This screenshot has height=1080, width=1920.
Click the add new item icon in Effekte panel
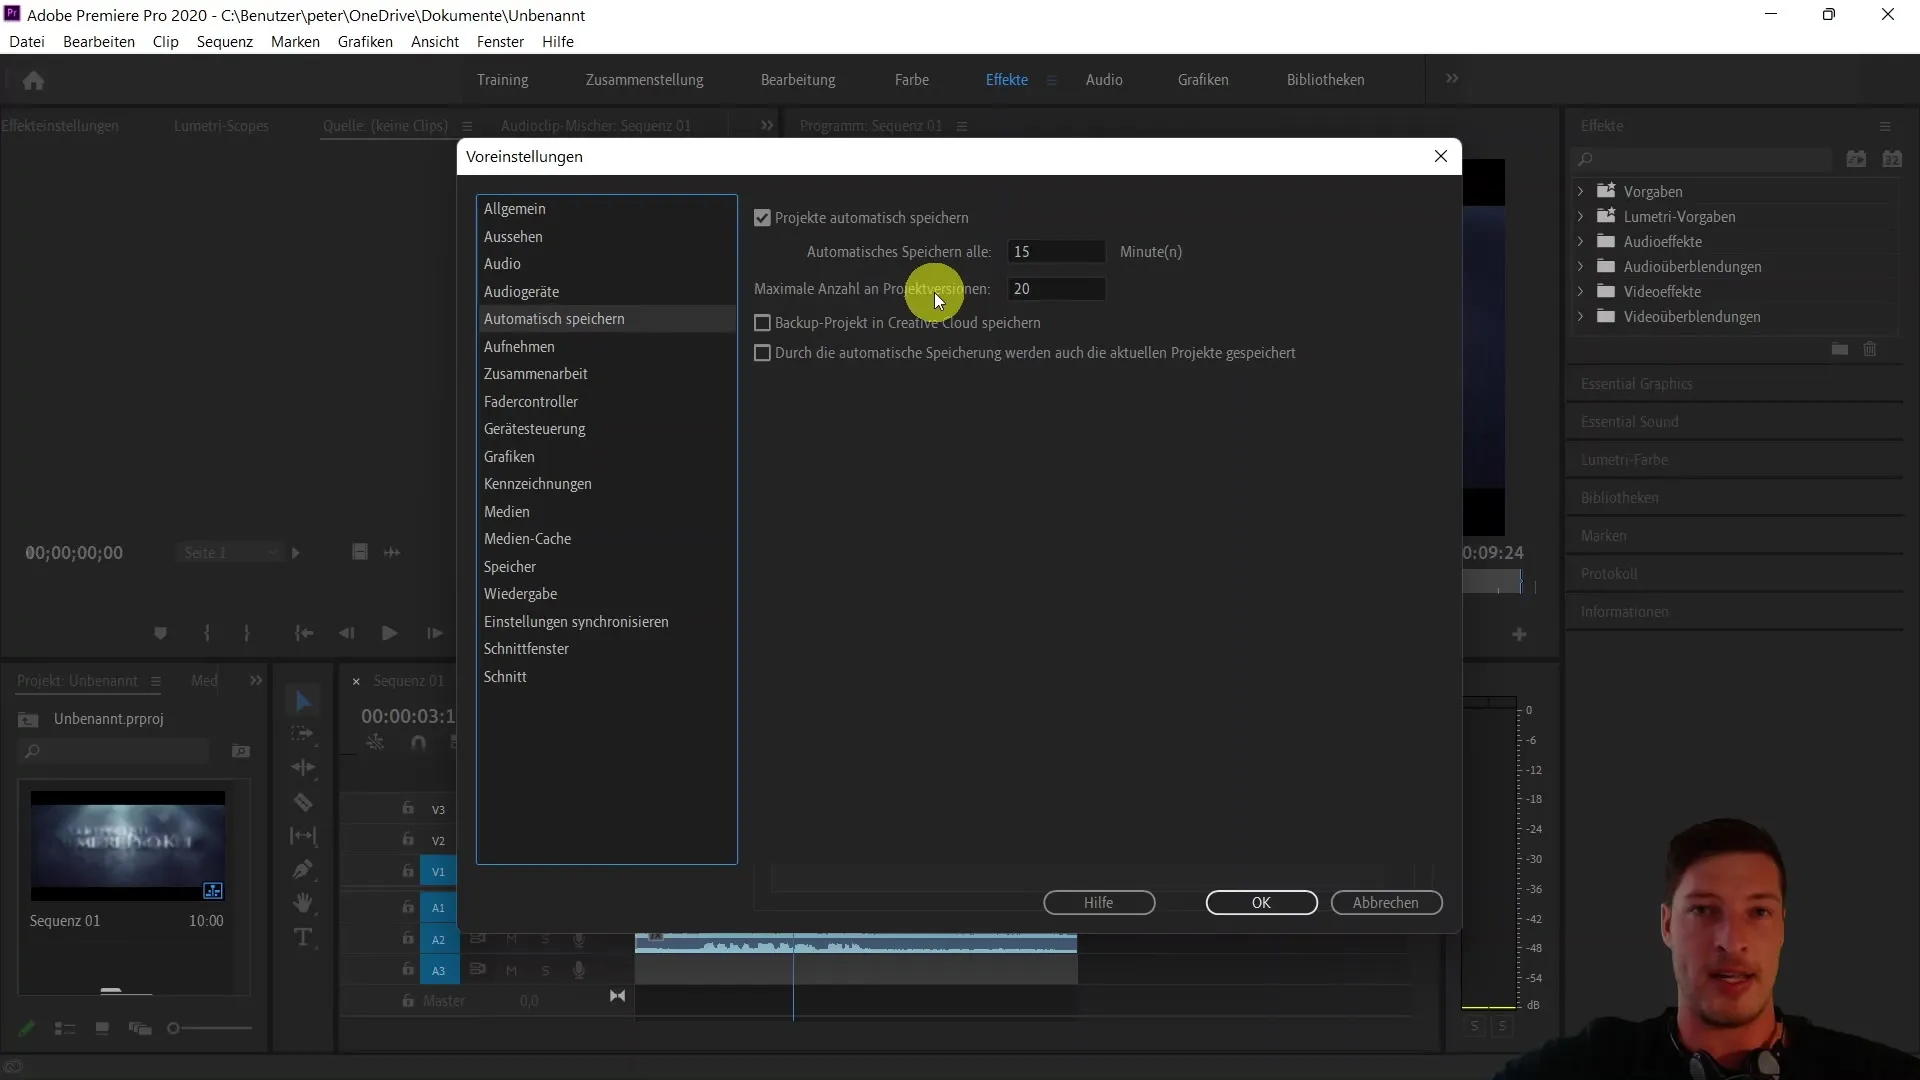(1840, 348)
